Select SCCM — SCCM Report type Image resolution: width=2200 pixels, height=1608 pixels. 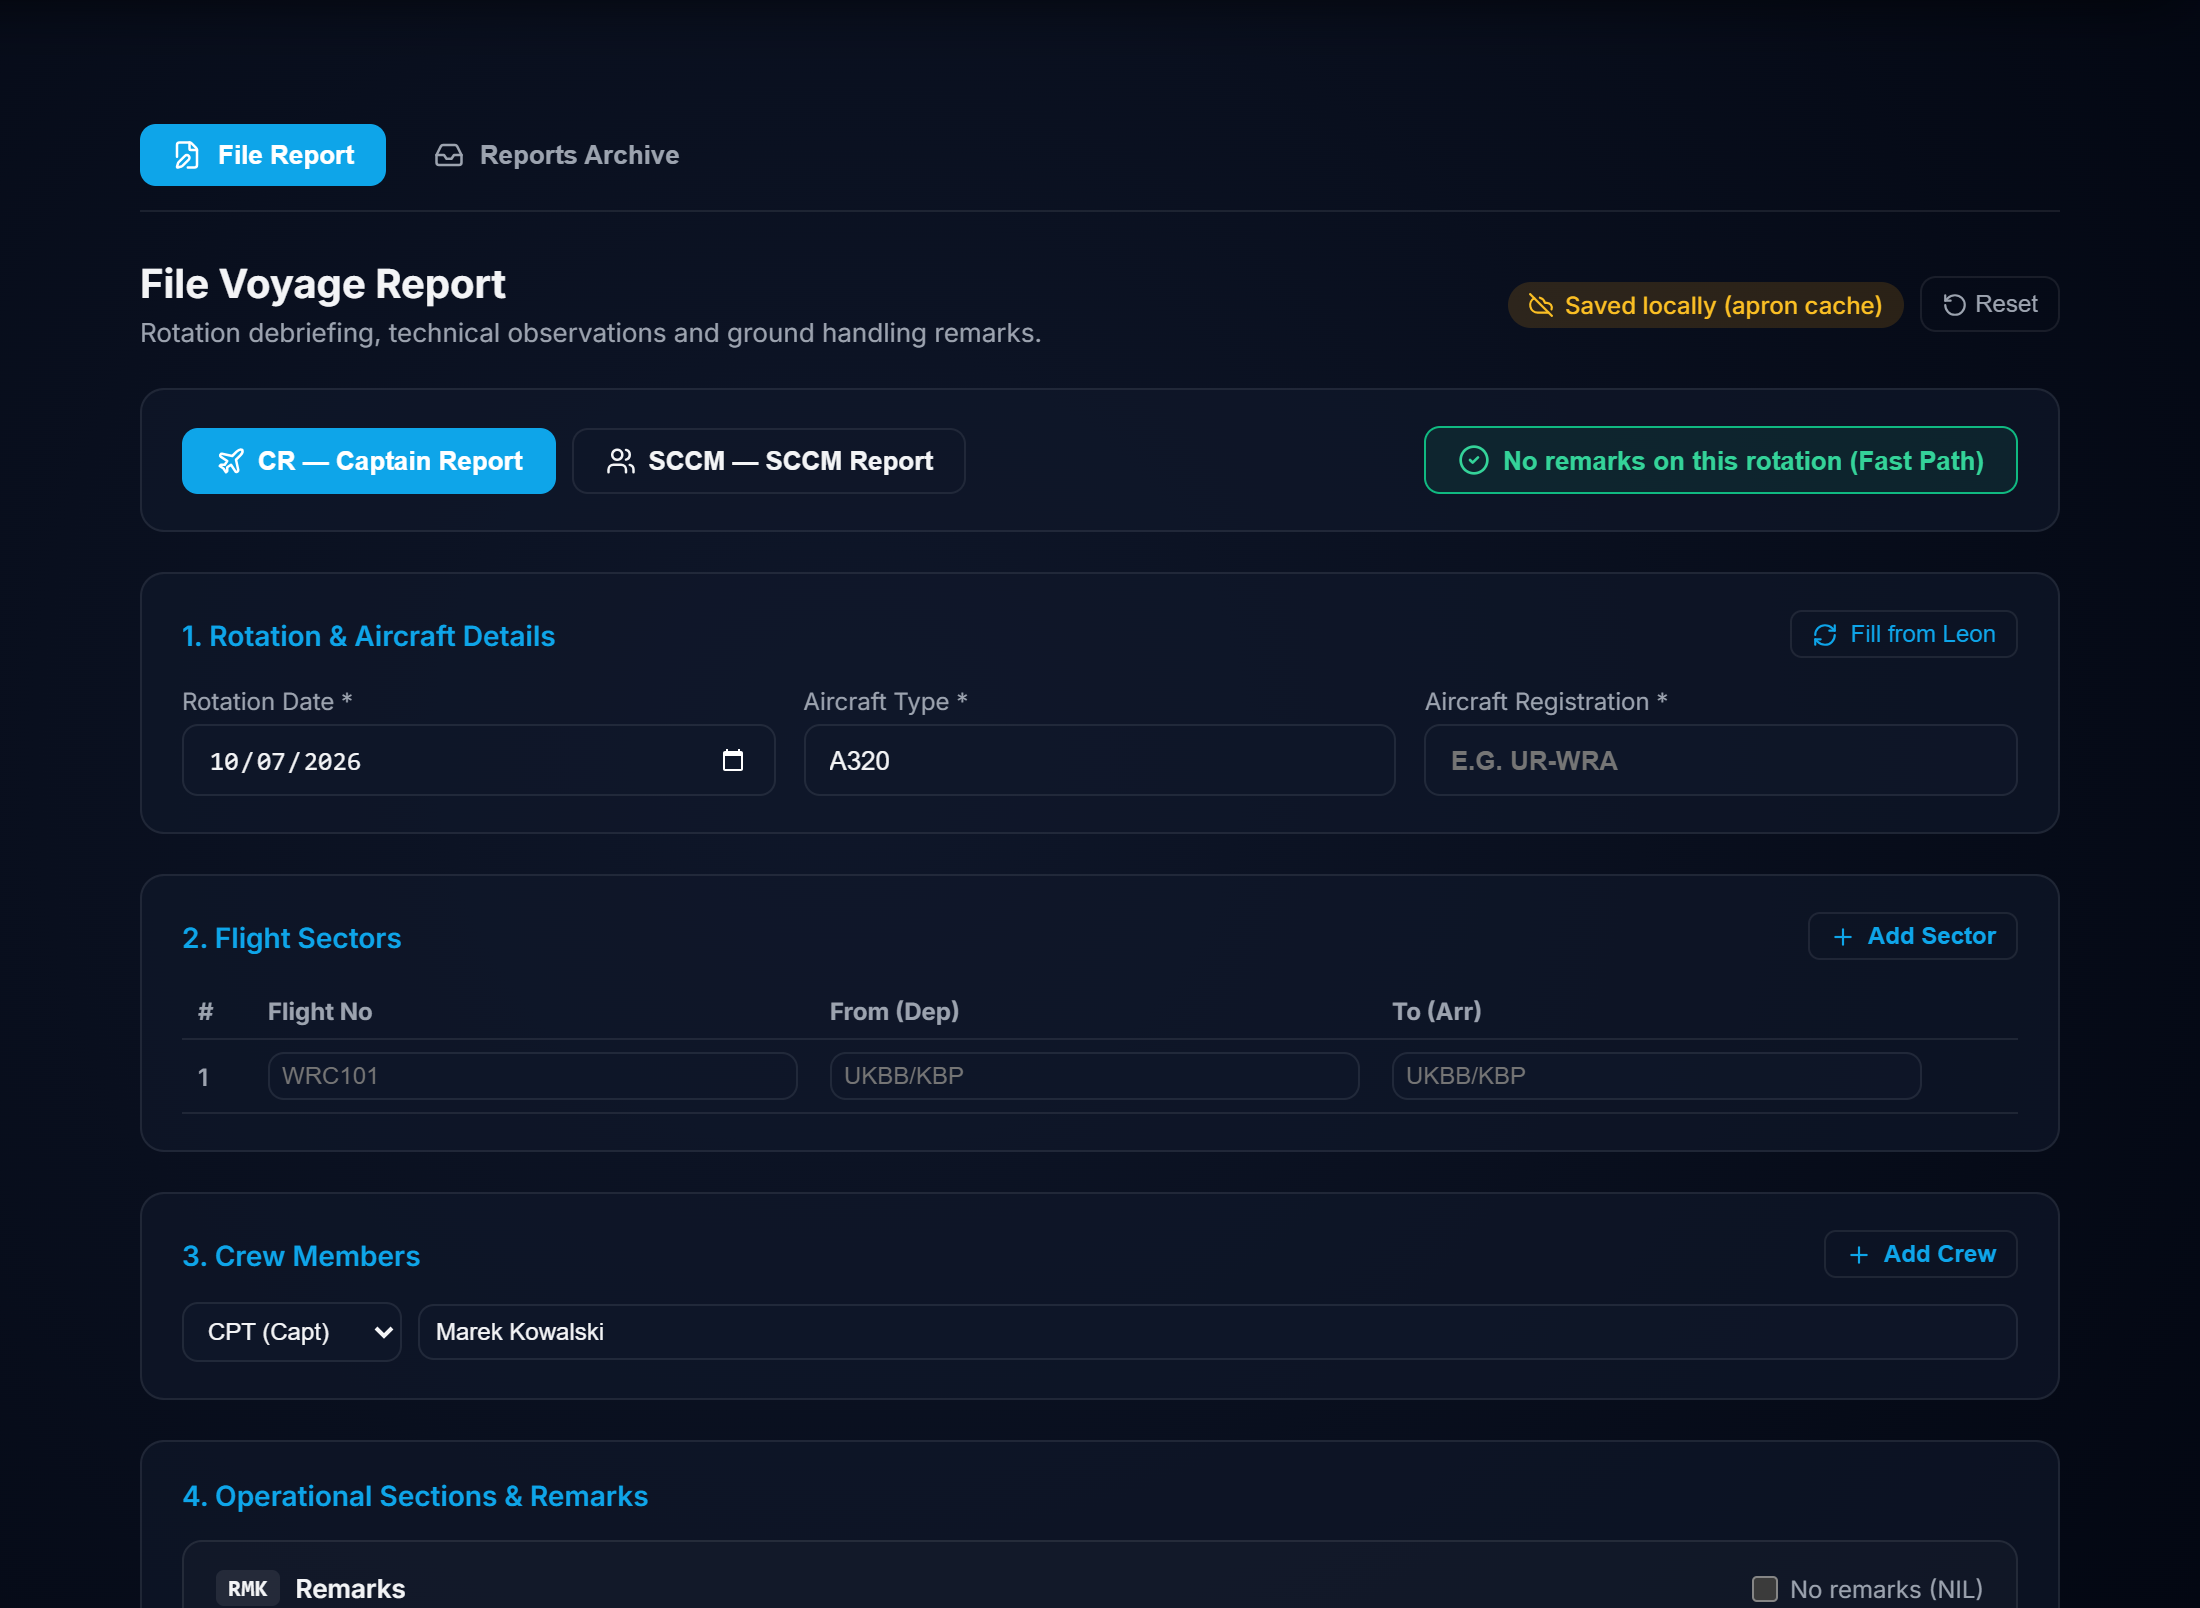coord(769,461)
